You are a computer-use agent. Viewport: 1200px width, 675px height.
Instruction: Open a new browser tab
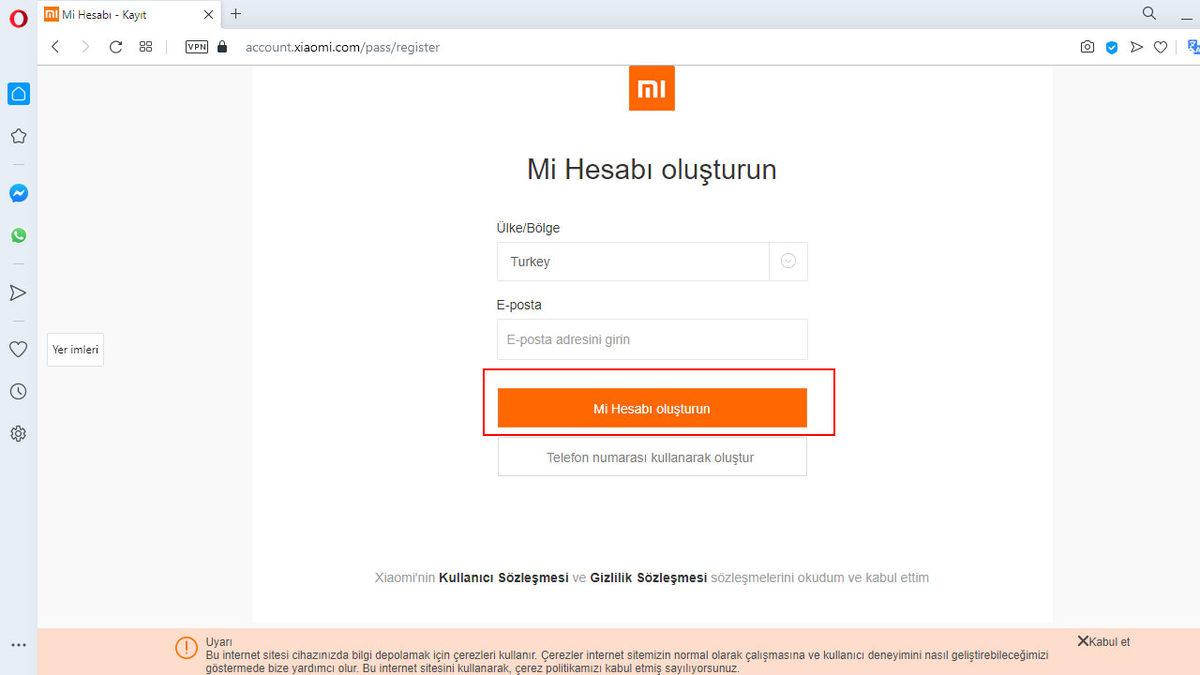234,14
